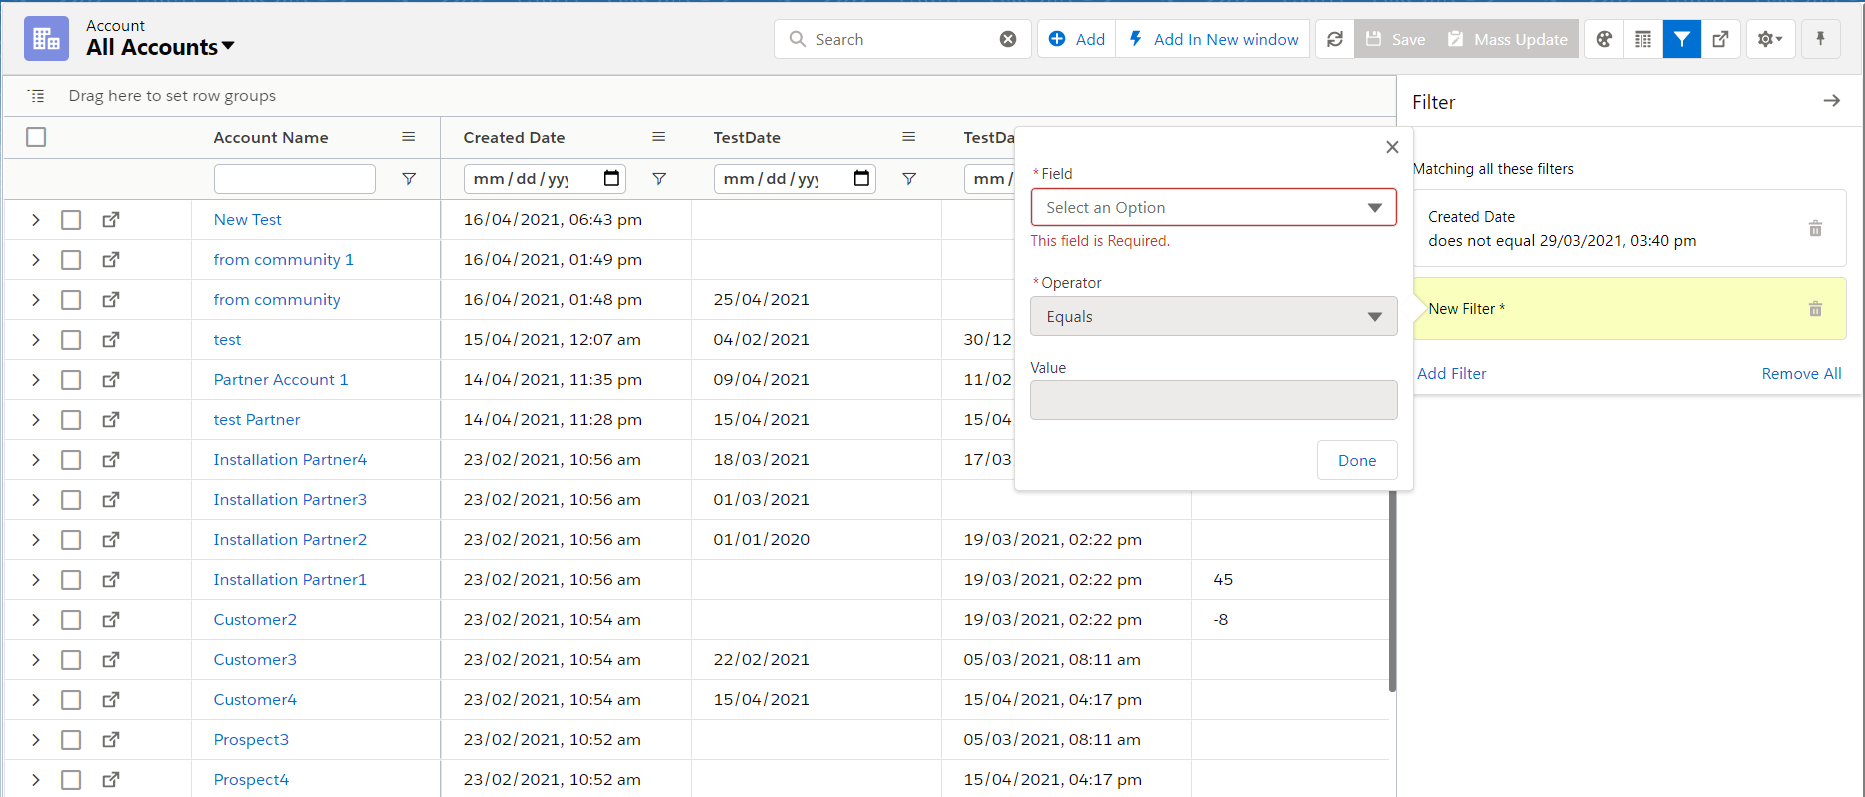This screenshot has width=1865, height=797.
Task: Open the Account Name column menu
Action: click(408, 137)
